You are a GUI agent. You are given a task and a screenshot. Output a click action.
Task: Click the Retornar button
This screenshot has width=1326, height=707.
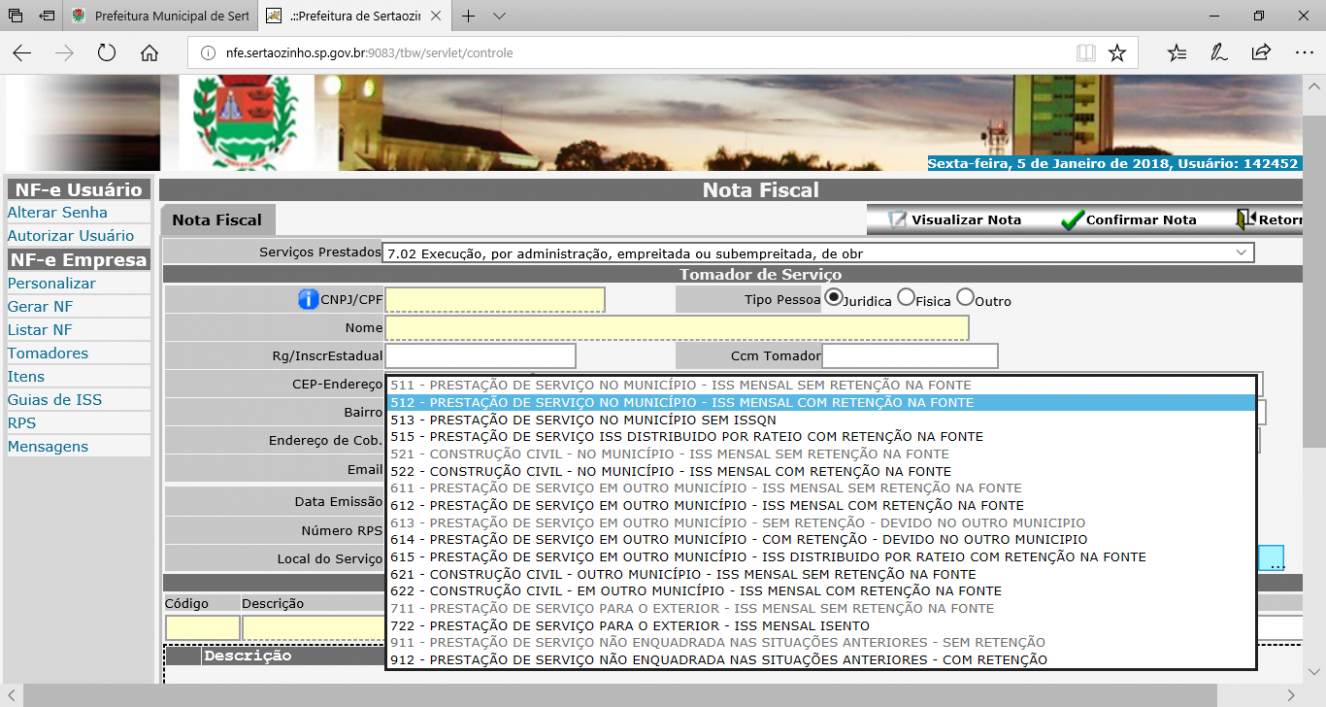[1270, 220]
